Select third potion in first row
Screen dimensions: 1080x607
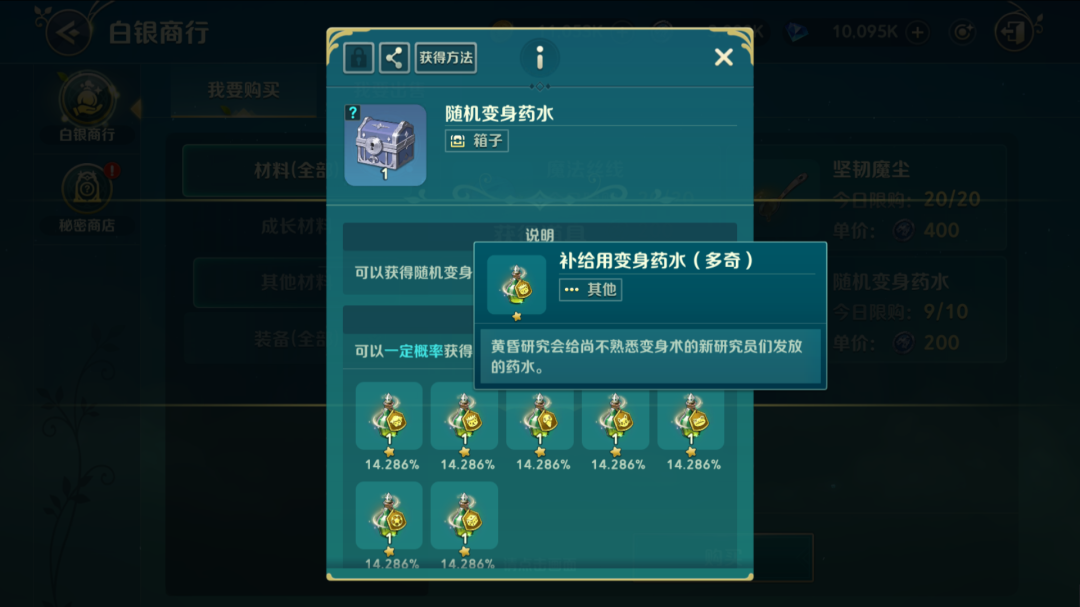pos(540,418)
